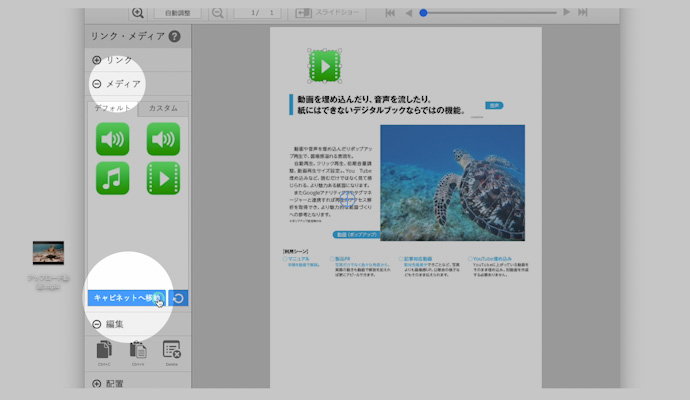
Task: Click the Delete icon in 編集 section
Action: click(172, 350)
